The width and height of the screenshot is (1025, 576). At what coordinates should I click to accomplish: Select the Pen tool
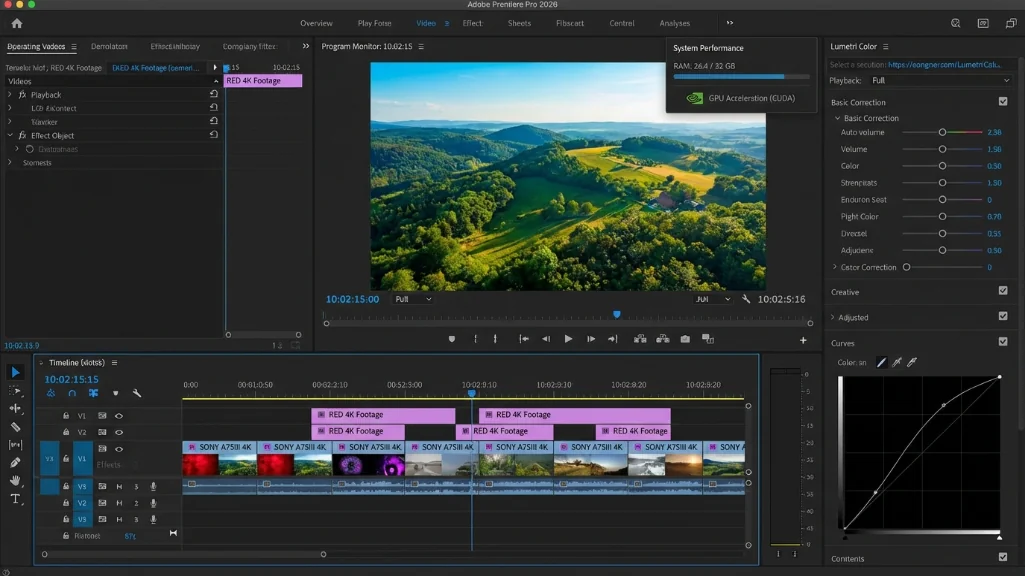pyautogui.click(x=15, y=462)
